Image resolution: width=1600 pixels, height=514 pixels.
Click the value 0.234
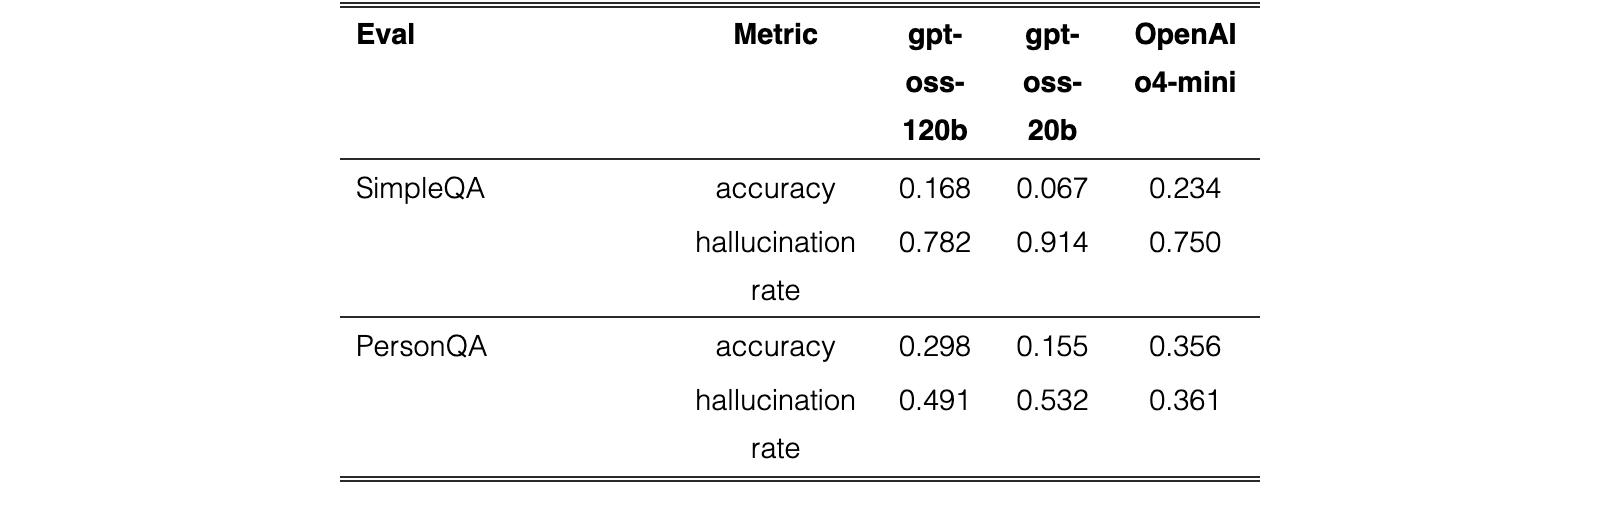(1185, 189)
